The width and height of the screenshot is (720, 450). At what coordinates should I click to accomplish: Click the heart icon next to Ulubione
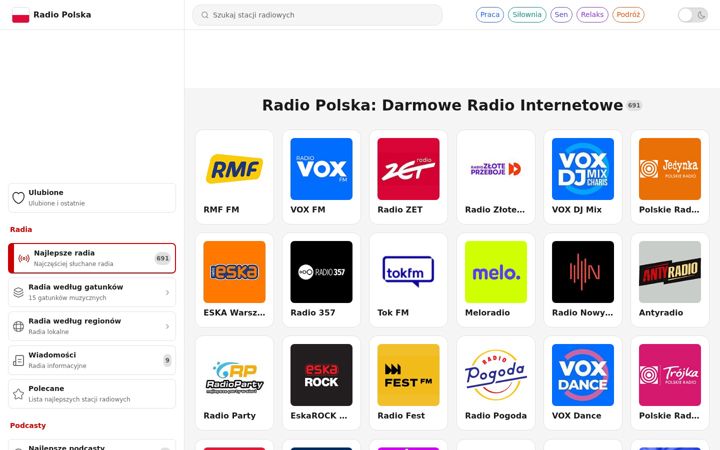point(18,198)
